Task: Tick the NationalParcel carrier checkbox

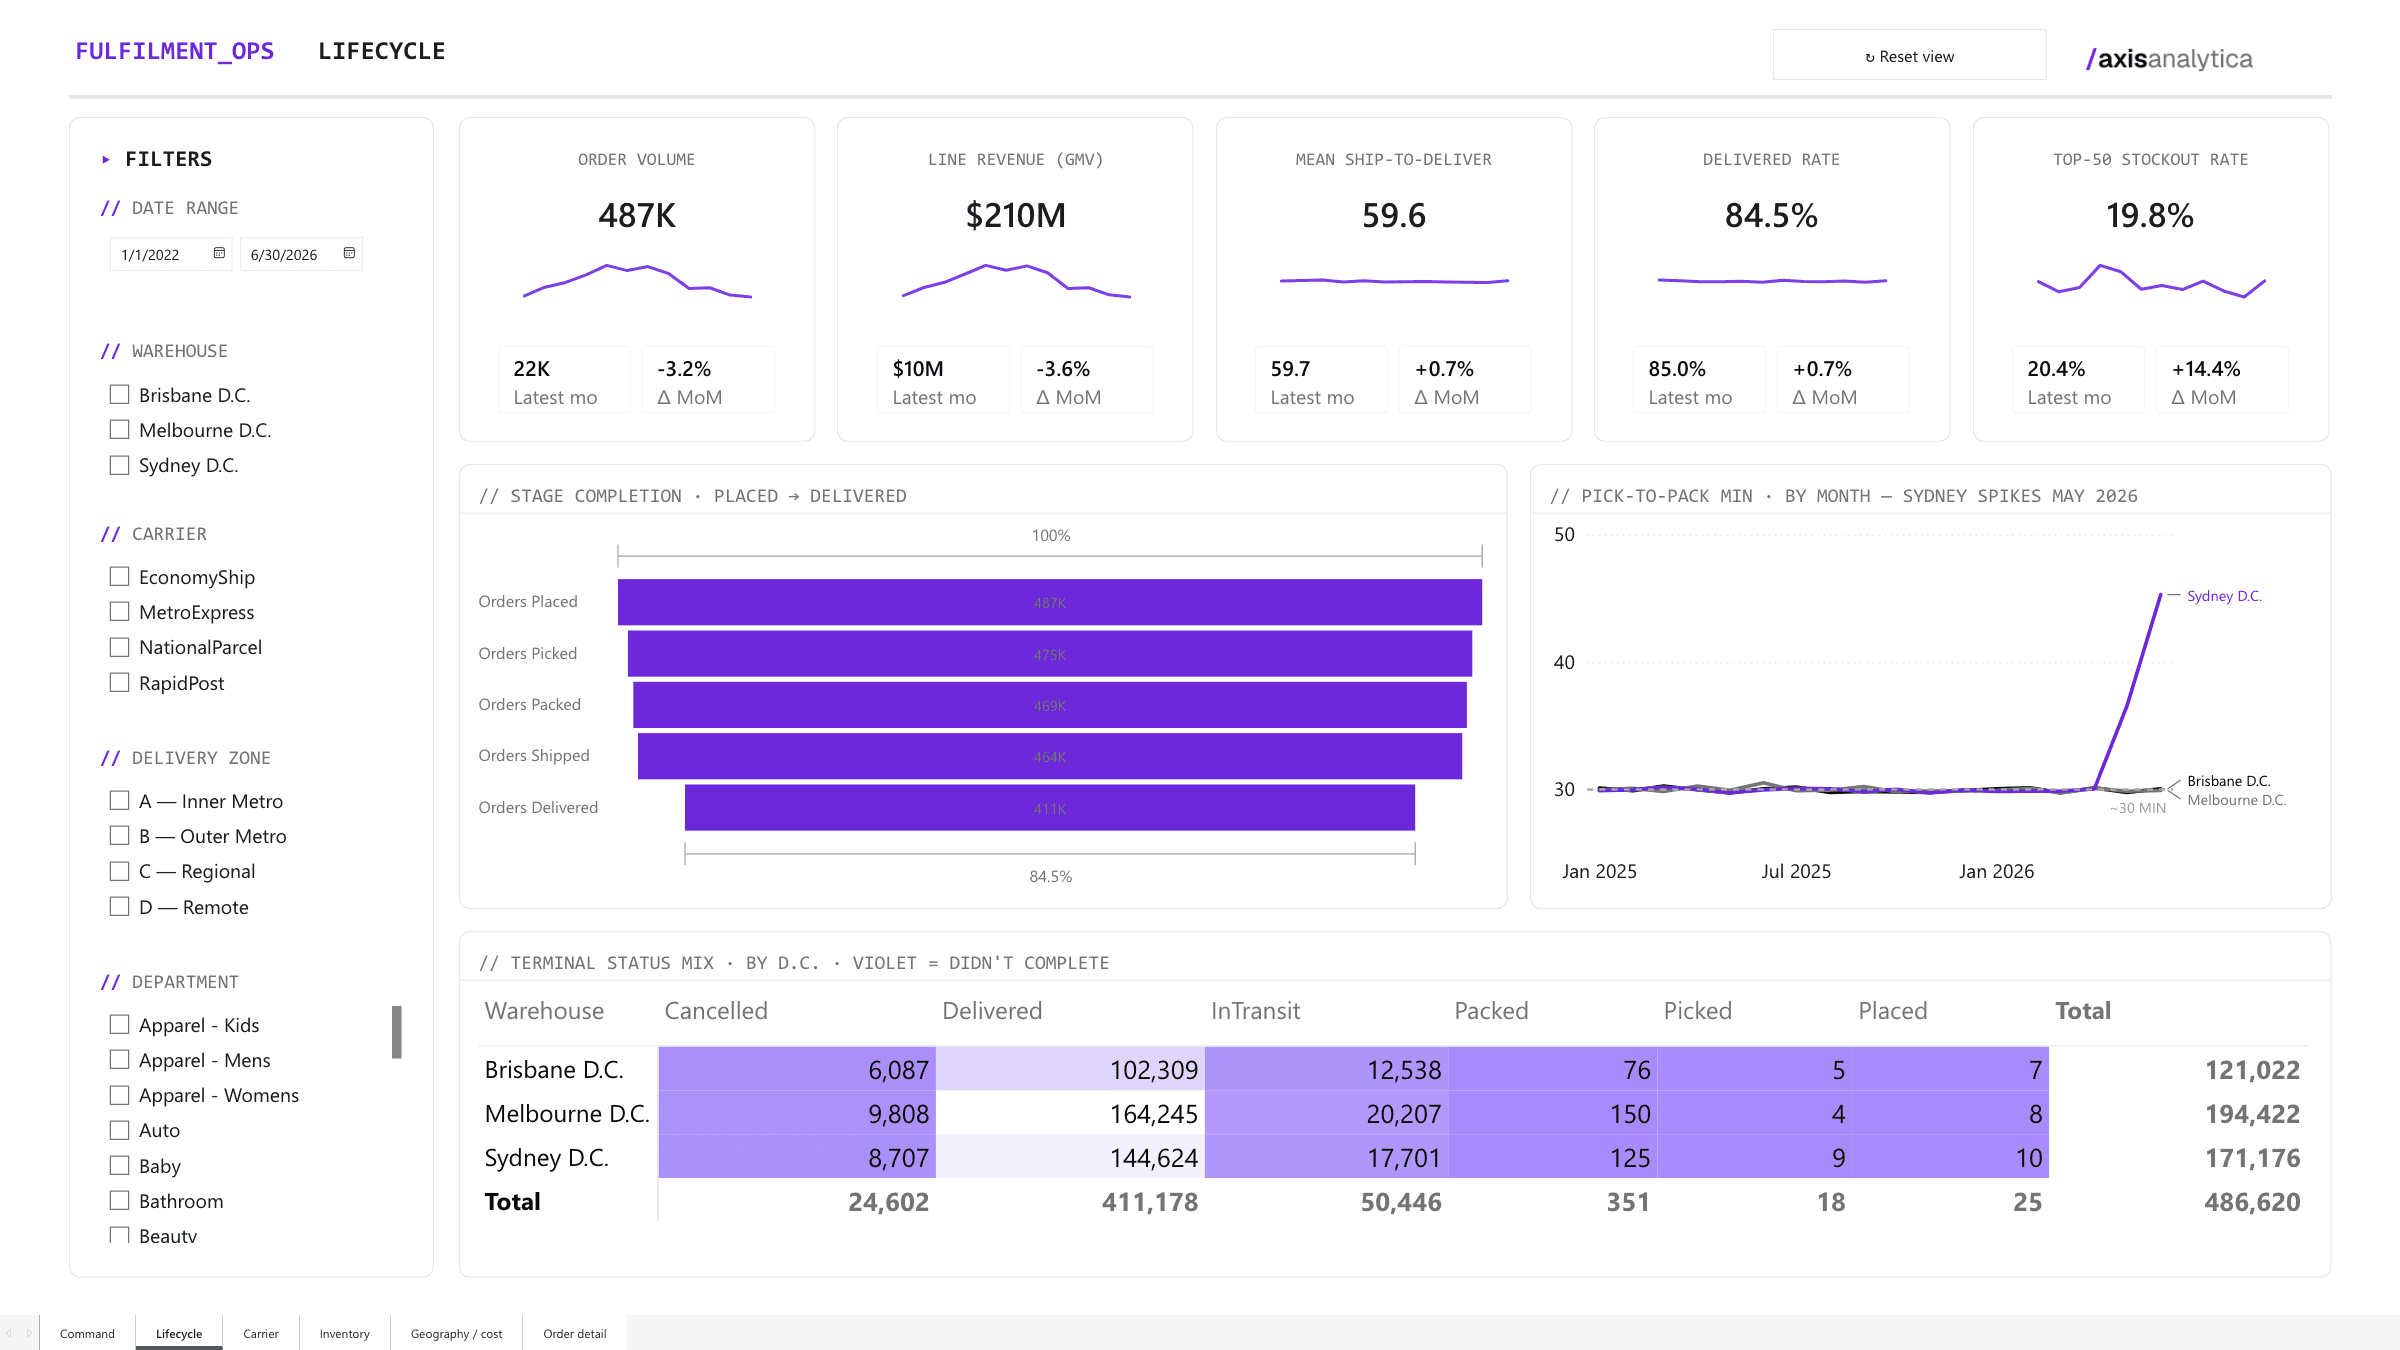Action: [x=120, y=647]
